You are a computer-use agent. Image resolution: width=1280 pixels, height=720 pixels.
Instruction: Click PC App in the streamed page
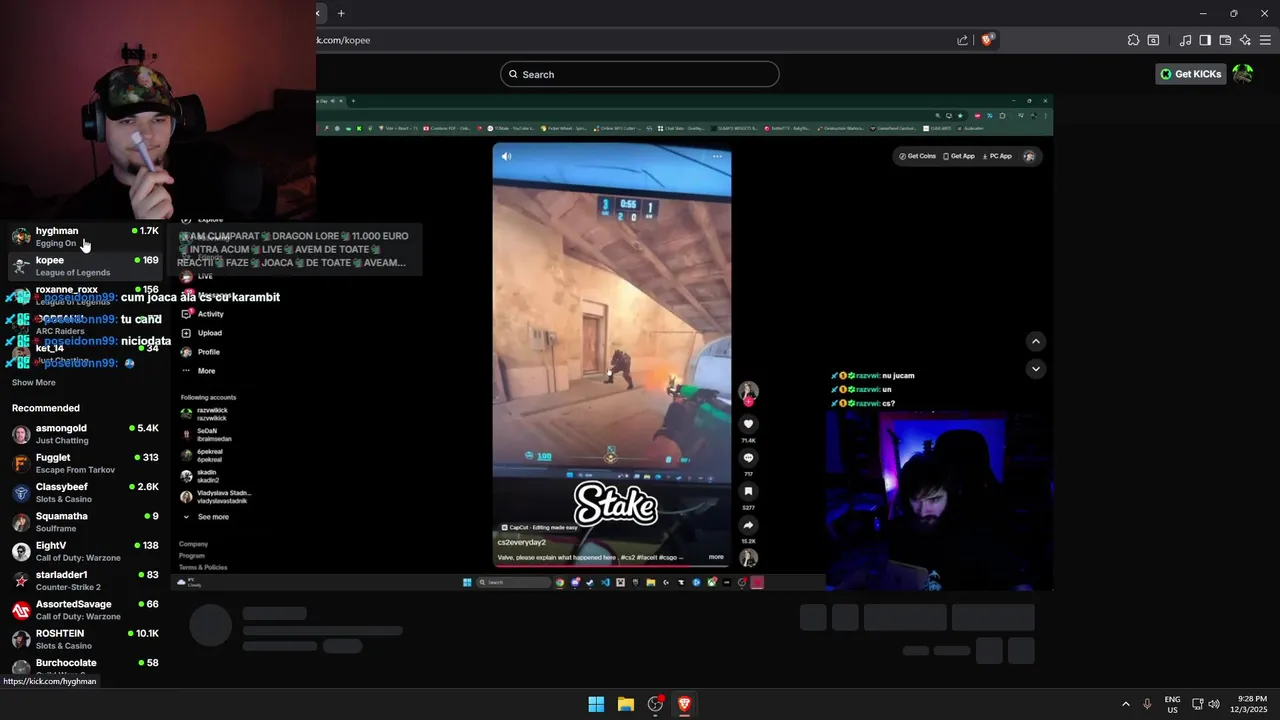997,156
